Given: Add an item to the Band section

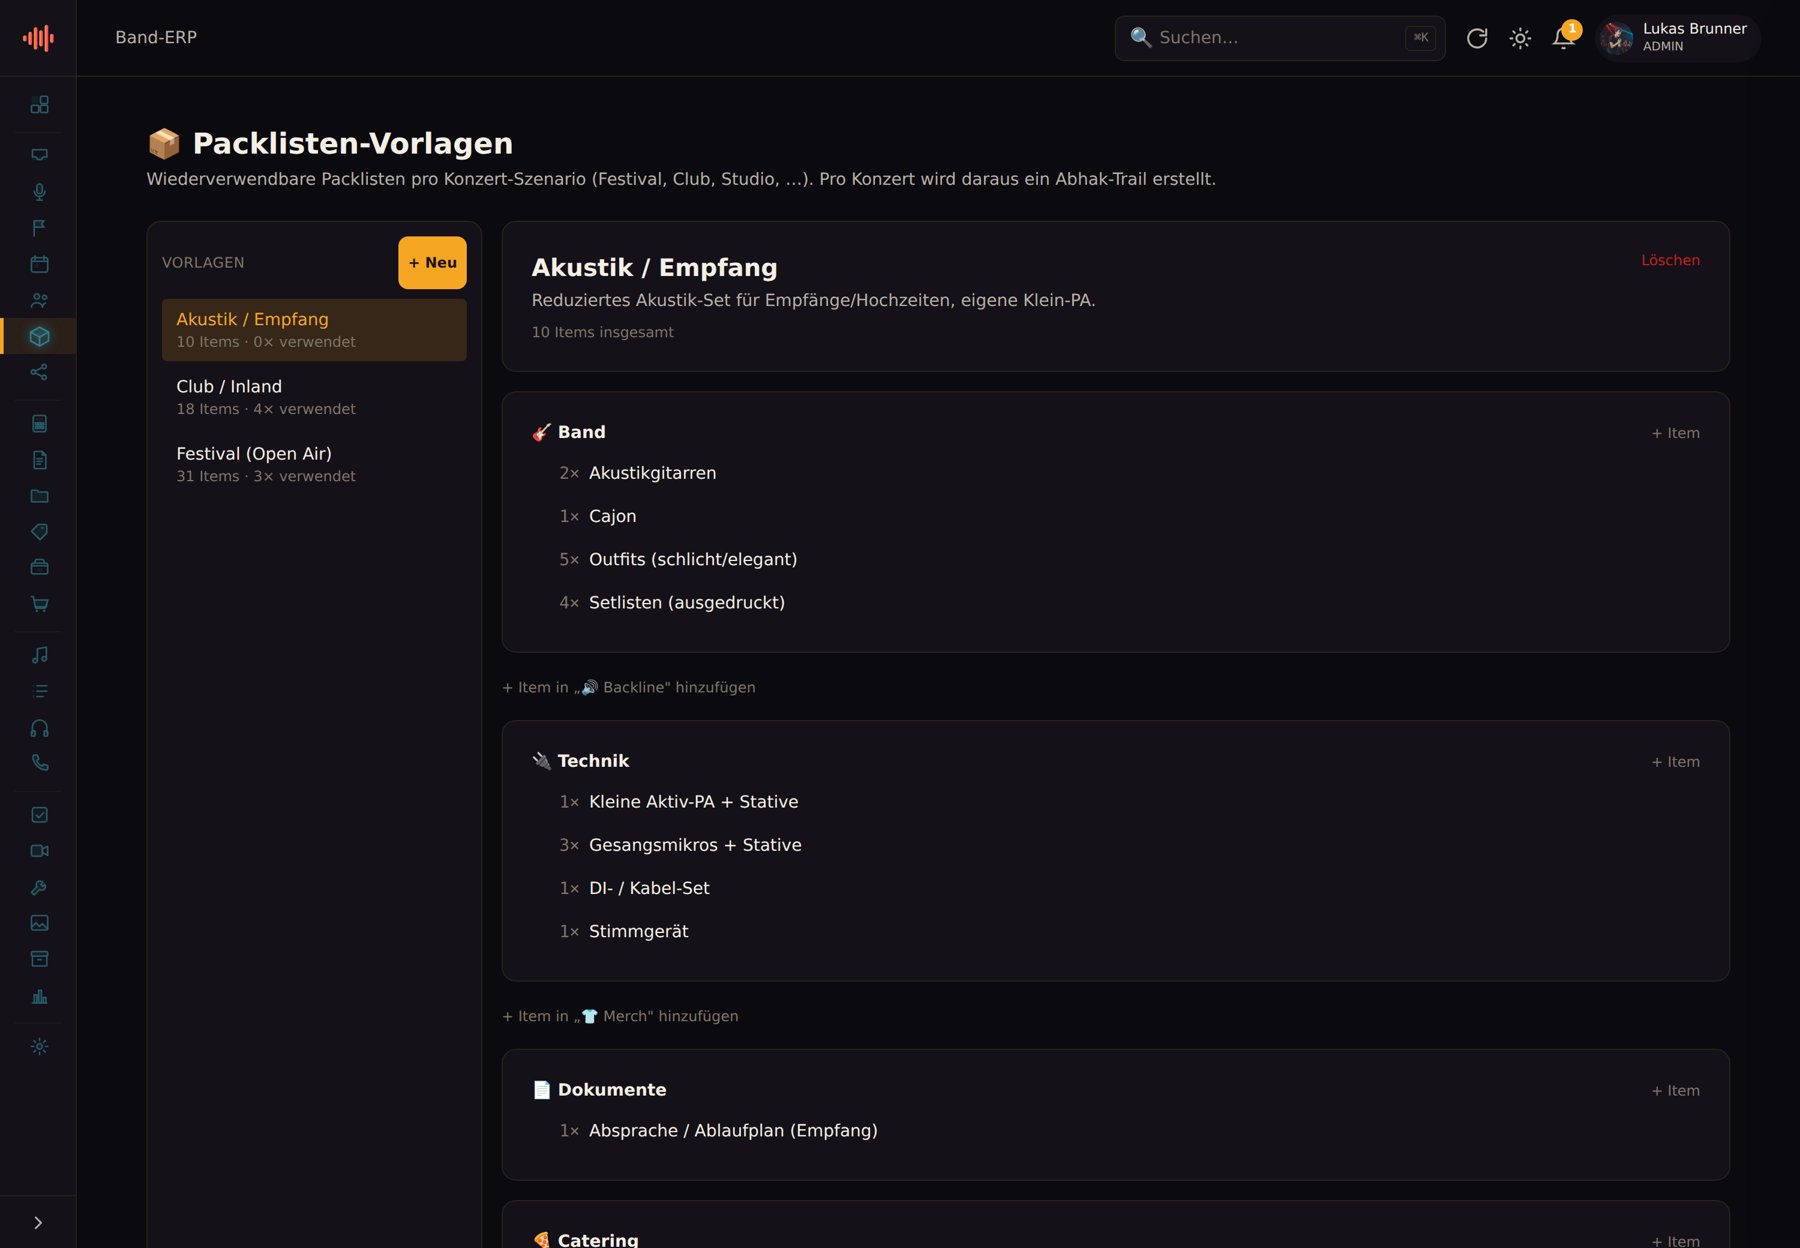Looking at the screenshot, I should tap(1675, 433).
